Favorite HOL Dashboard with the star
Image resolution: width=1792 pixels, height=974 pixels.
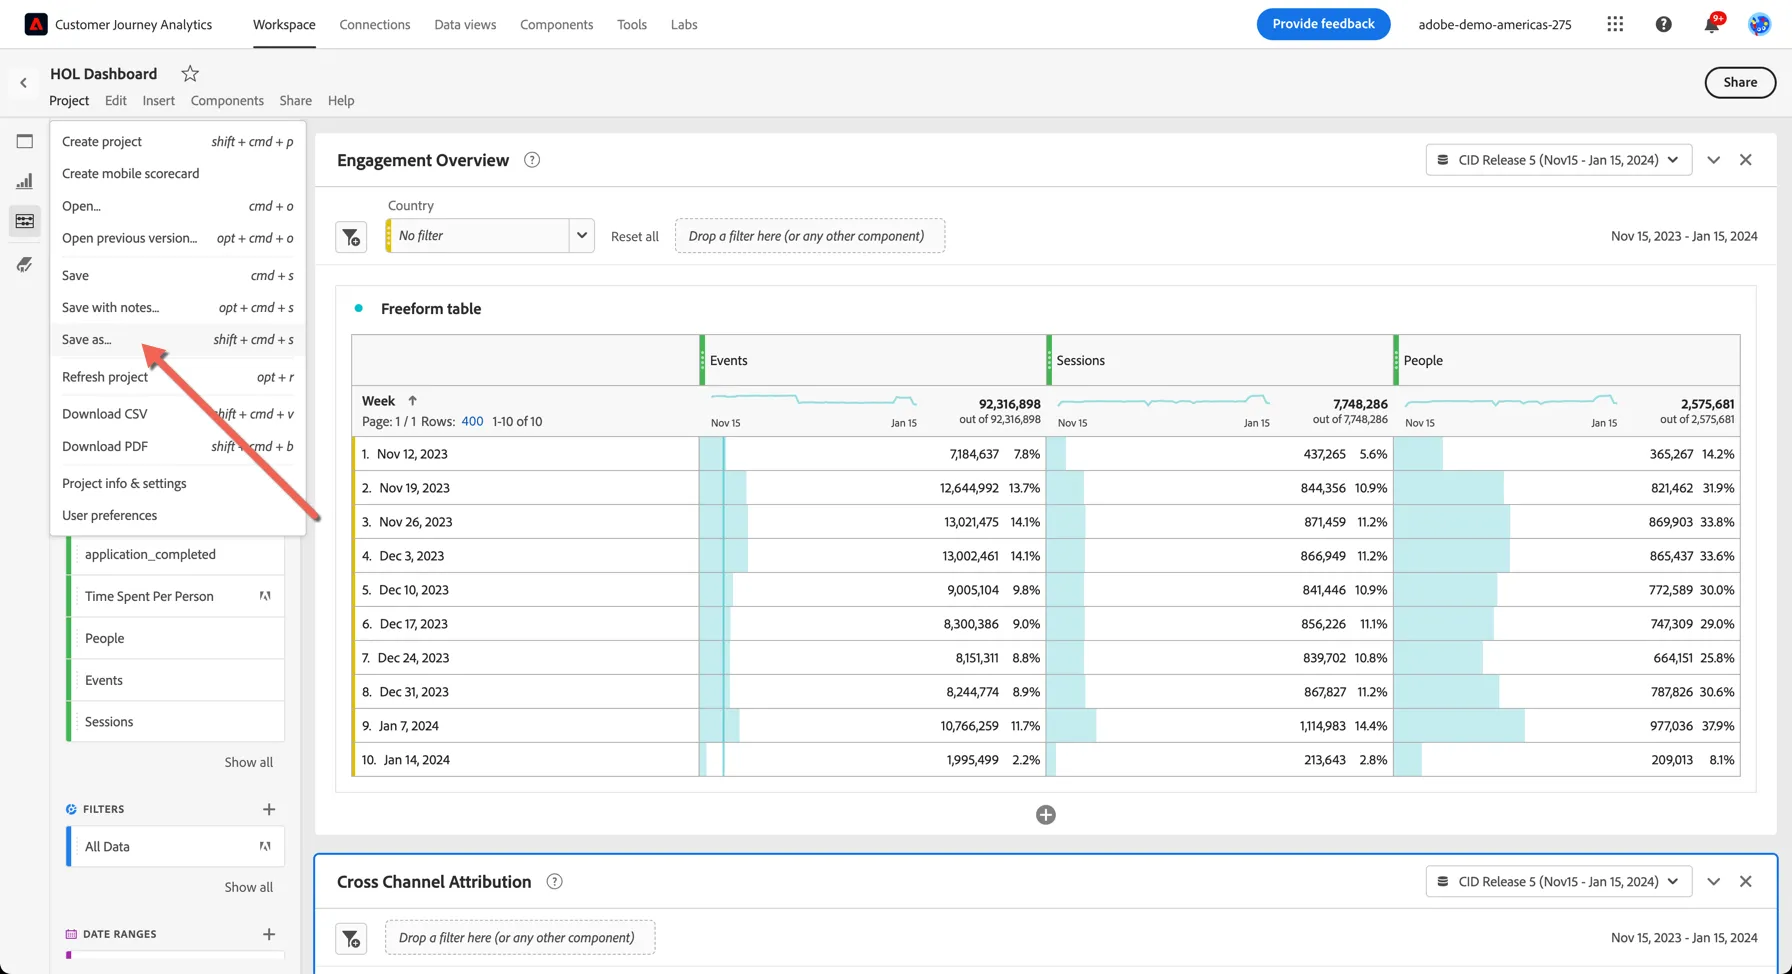(x=190, y=73)
